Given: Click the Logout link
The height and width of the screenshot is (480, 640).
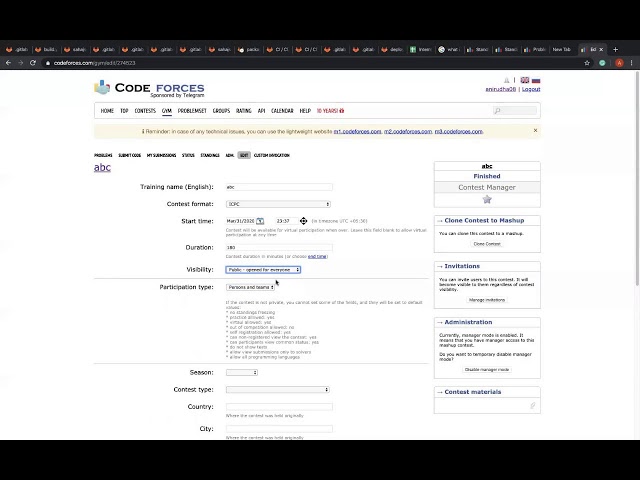Looking at the screenshot, I should 531,89.
